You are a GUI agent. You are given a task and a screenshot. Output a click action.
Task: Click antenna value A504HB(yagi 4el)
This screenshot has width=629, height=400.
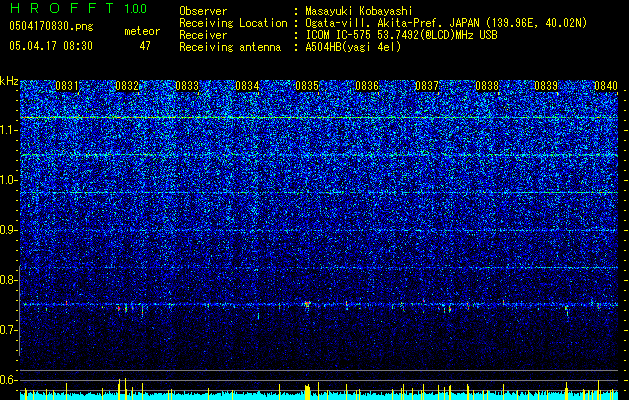(353, 47)
